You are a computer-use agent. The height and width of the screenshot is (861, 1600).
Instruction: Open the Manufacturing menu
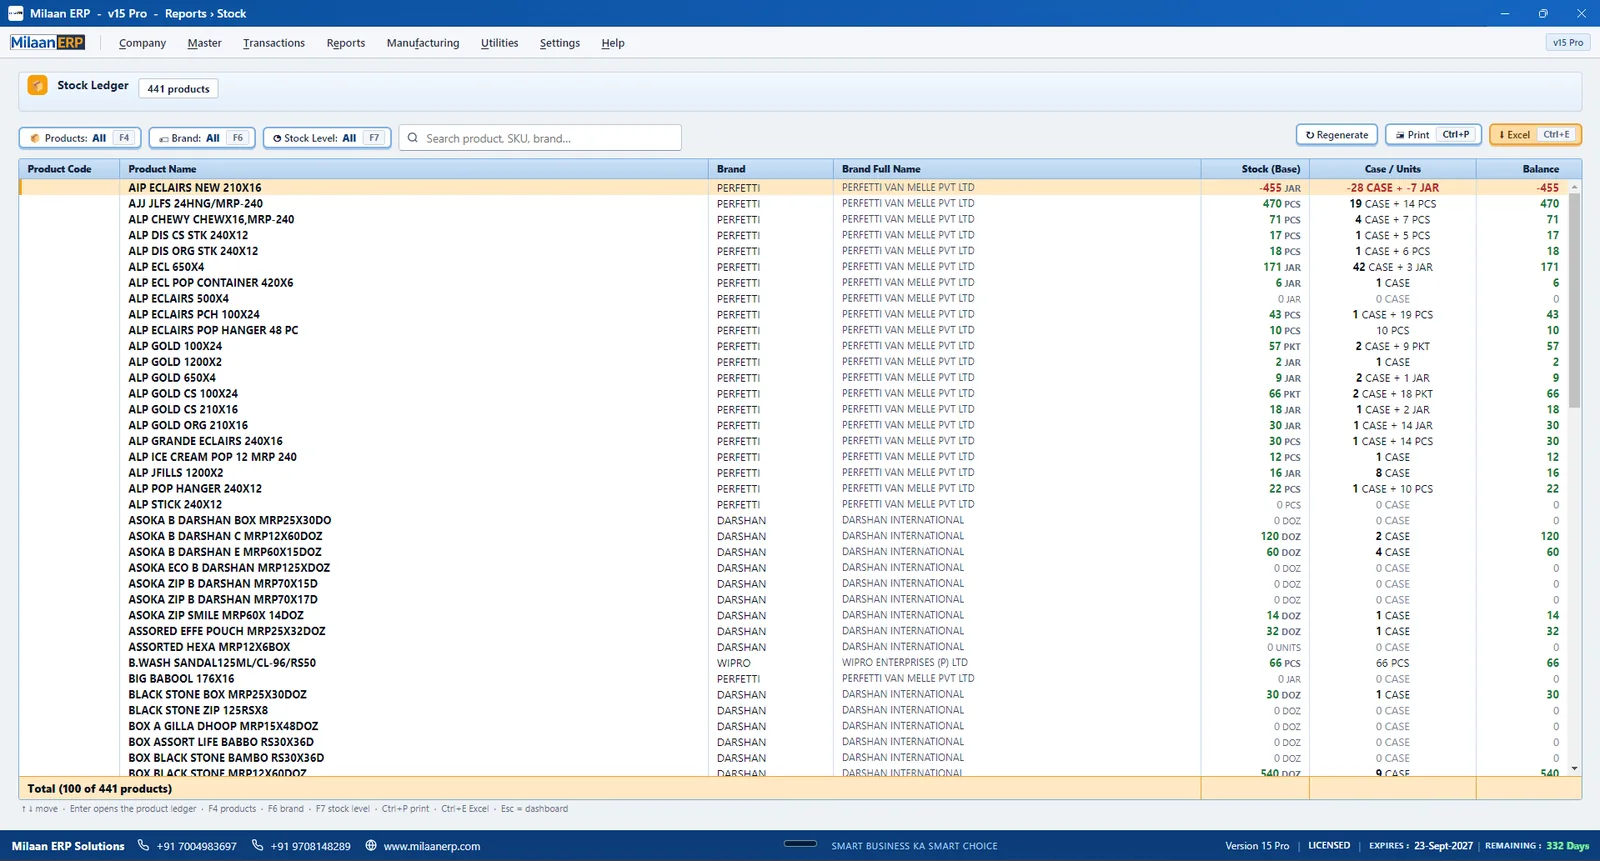coord(423,43)
